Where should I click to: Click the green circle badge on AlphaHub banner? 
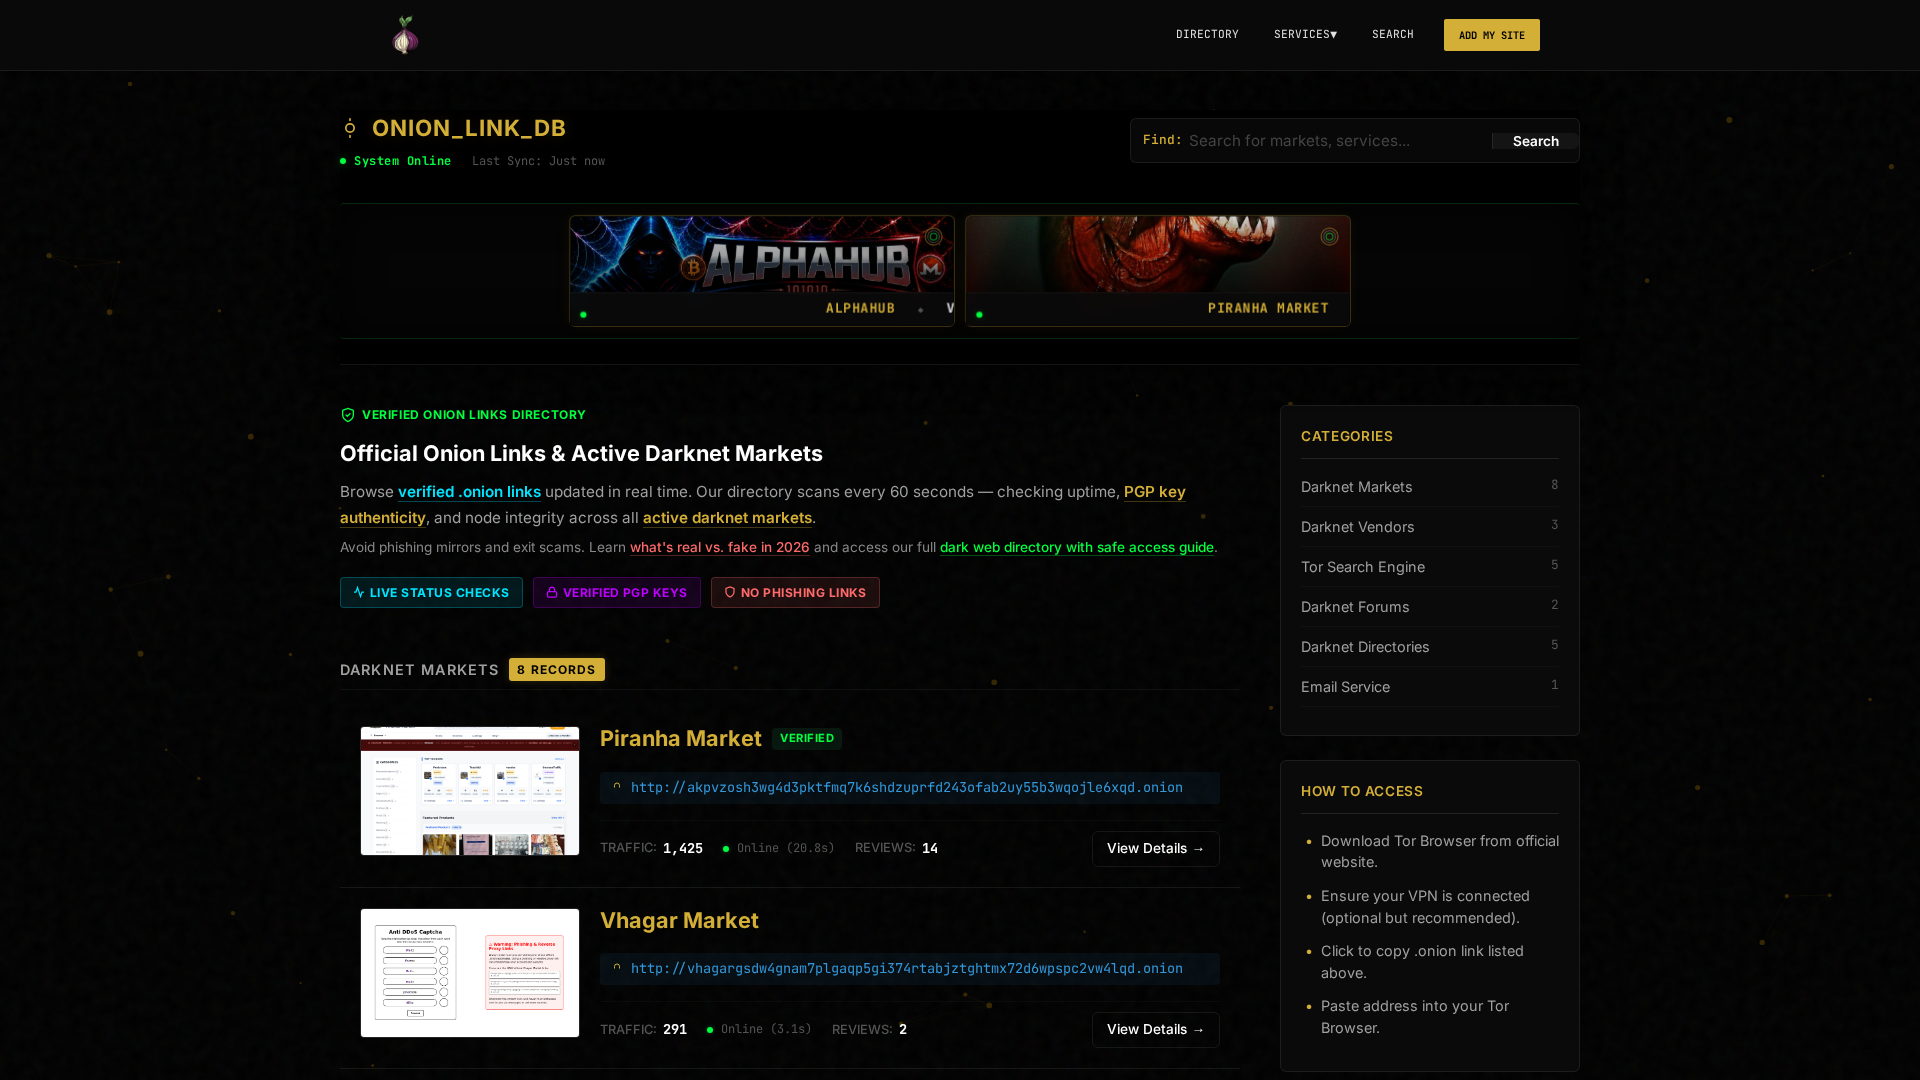tap(933, 237)
